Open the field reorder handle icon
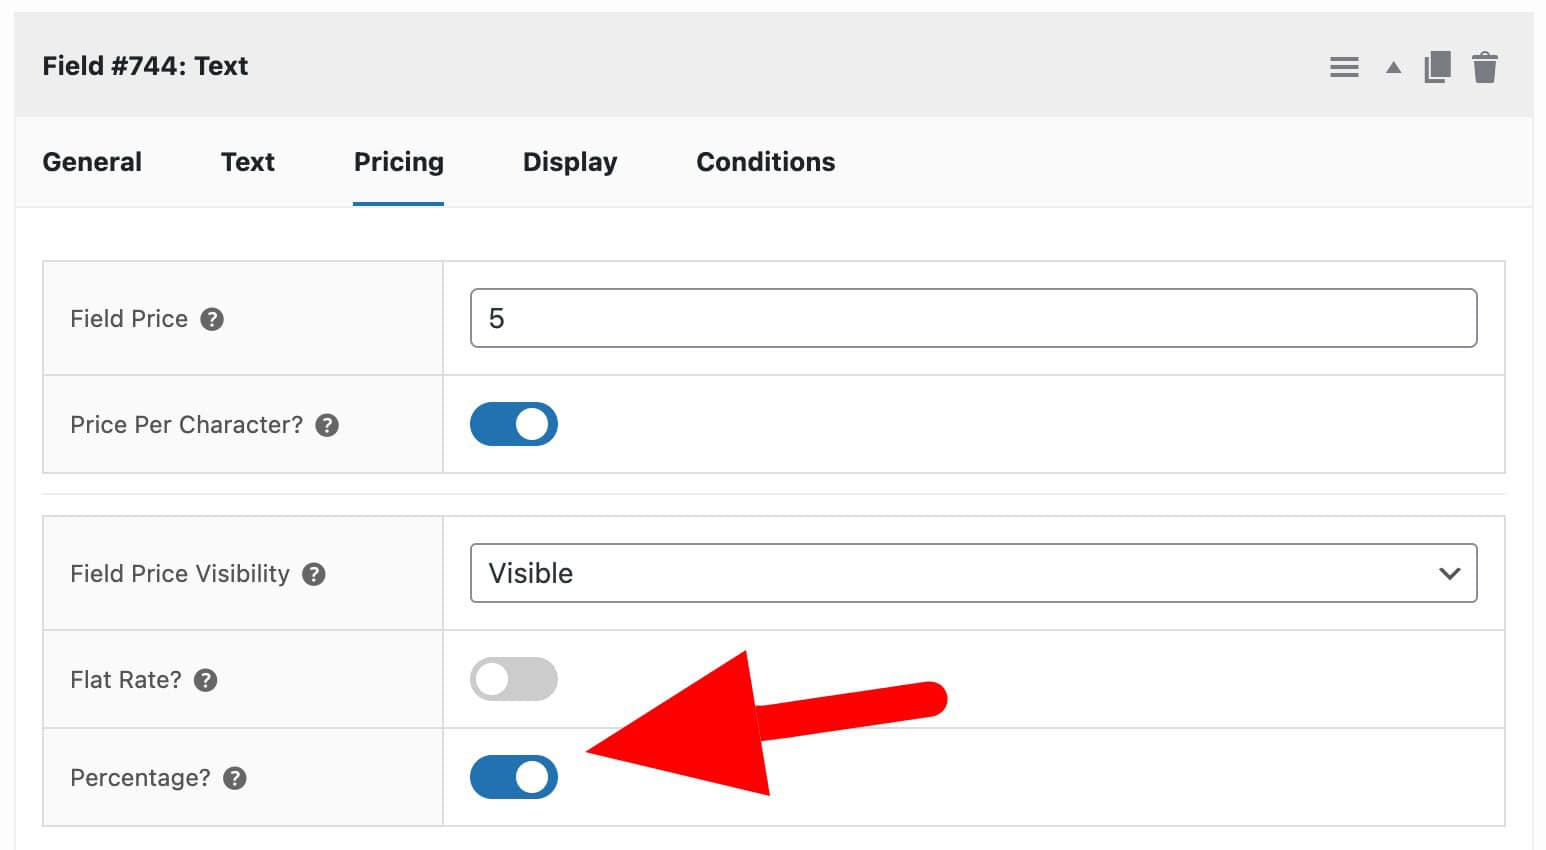Screen dimensions: 1546x850 tap(1344, 66)
